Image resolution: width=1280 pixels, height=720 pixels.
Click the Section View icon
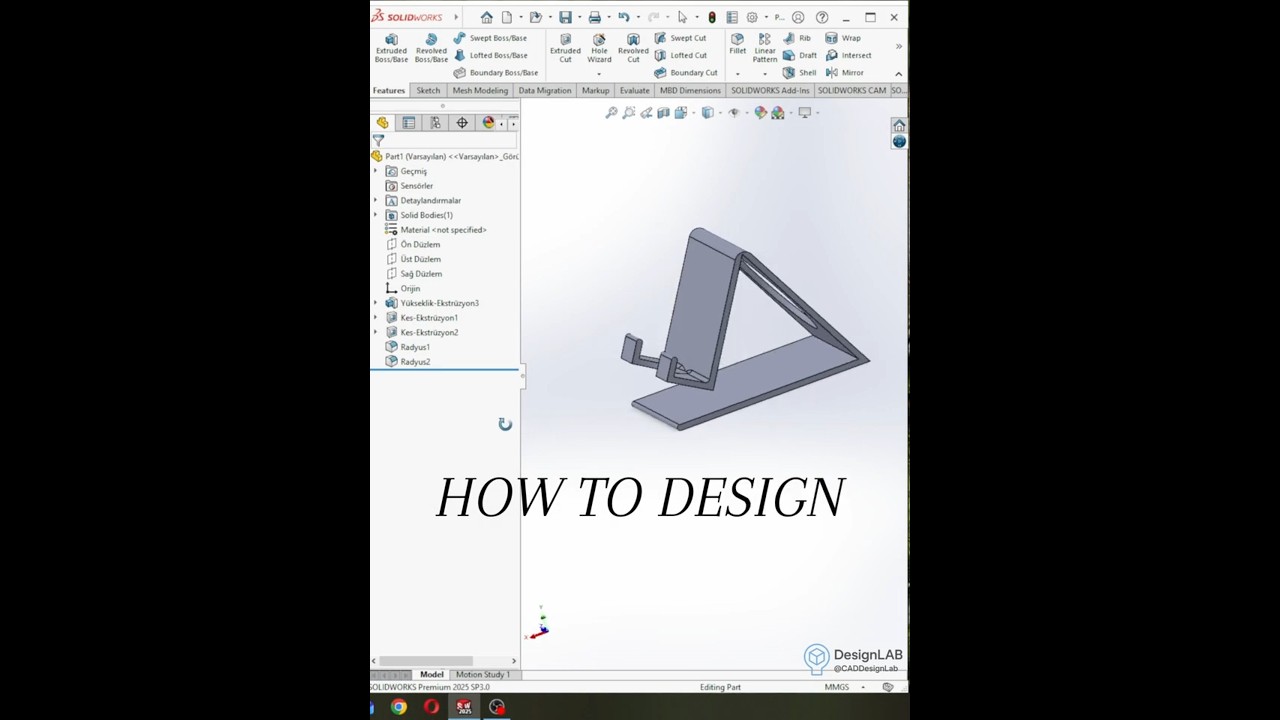click(x=663, y=113)
